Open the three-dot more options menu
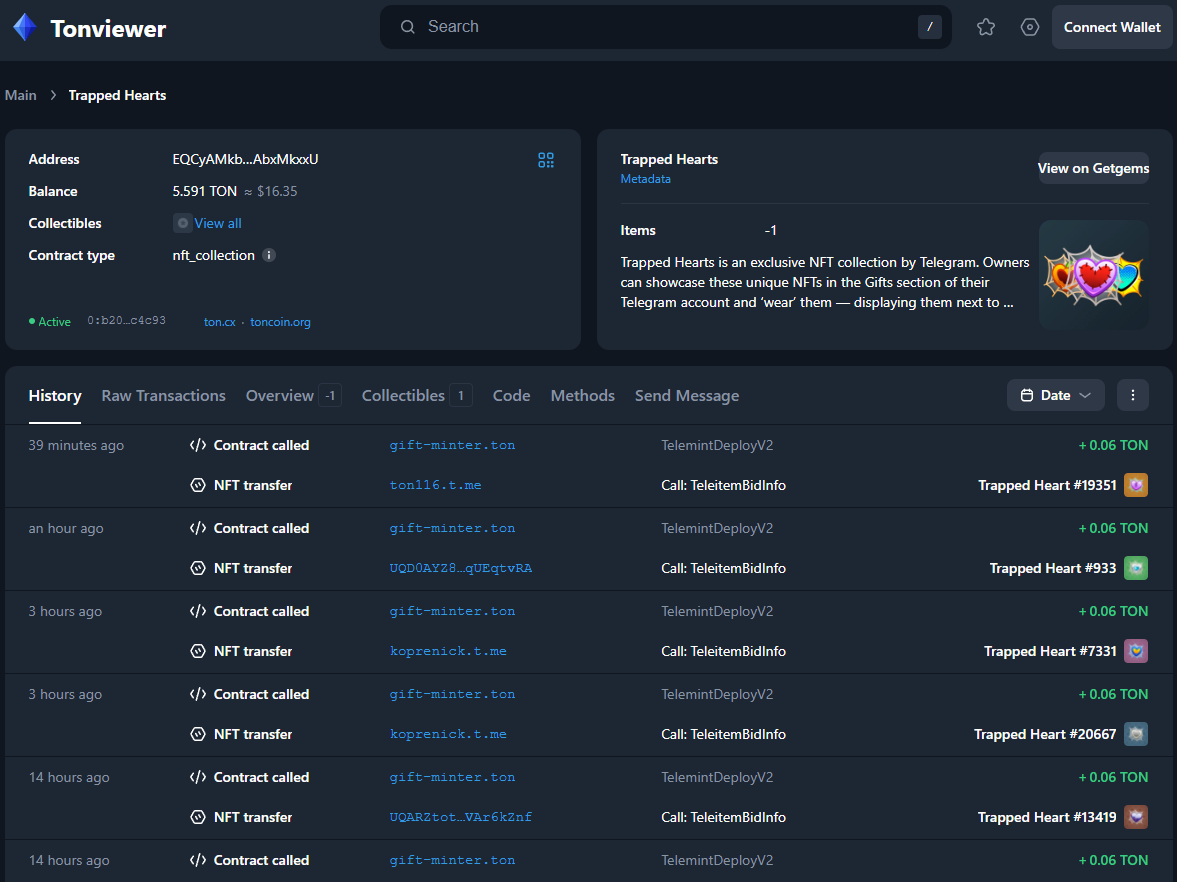This screenshot has width=1177, height=882. tap(1133, 395)
